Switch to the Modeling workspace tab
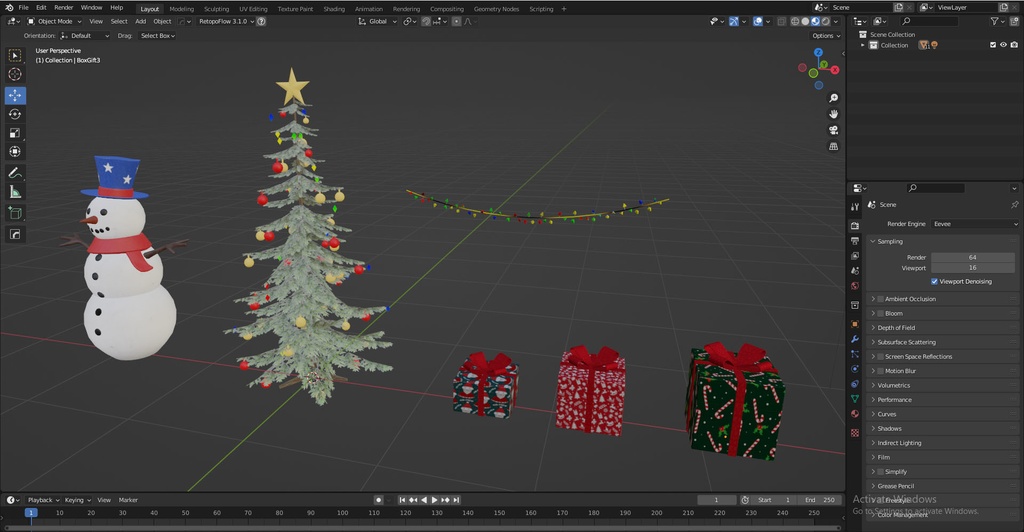The image size is (1024, 532). 182,9
